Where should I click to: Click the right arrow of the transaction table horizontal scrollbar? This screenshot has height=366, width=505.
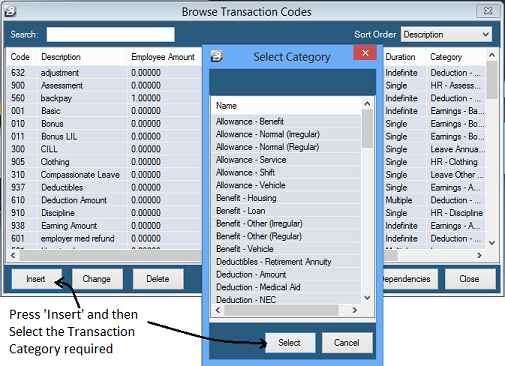479,255
